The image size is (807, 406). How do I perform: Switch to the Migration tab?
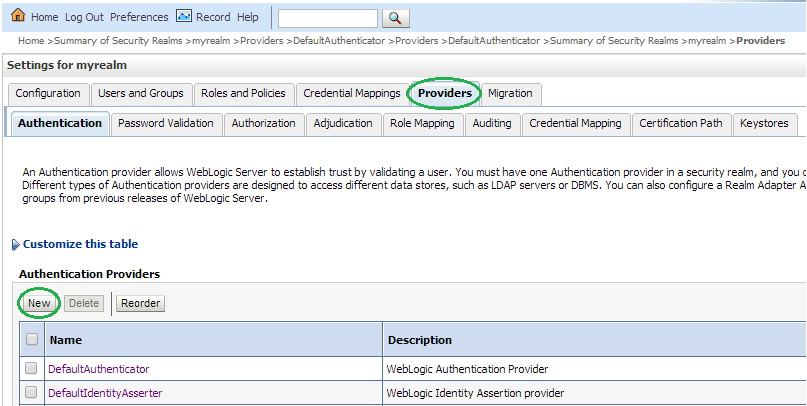(510, 94)
